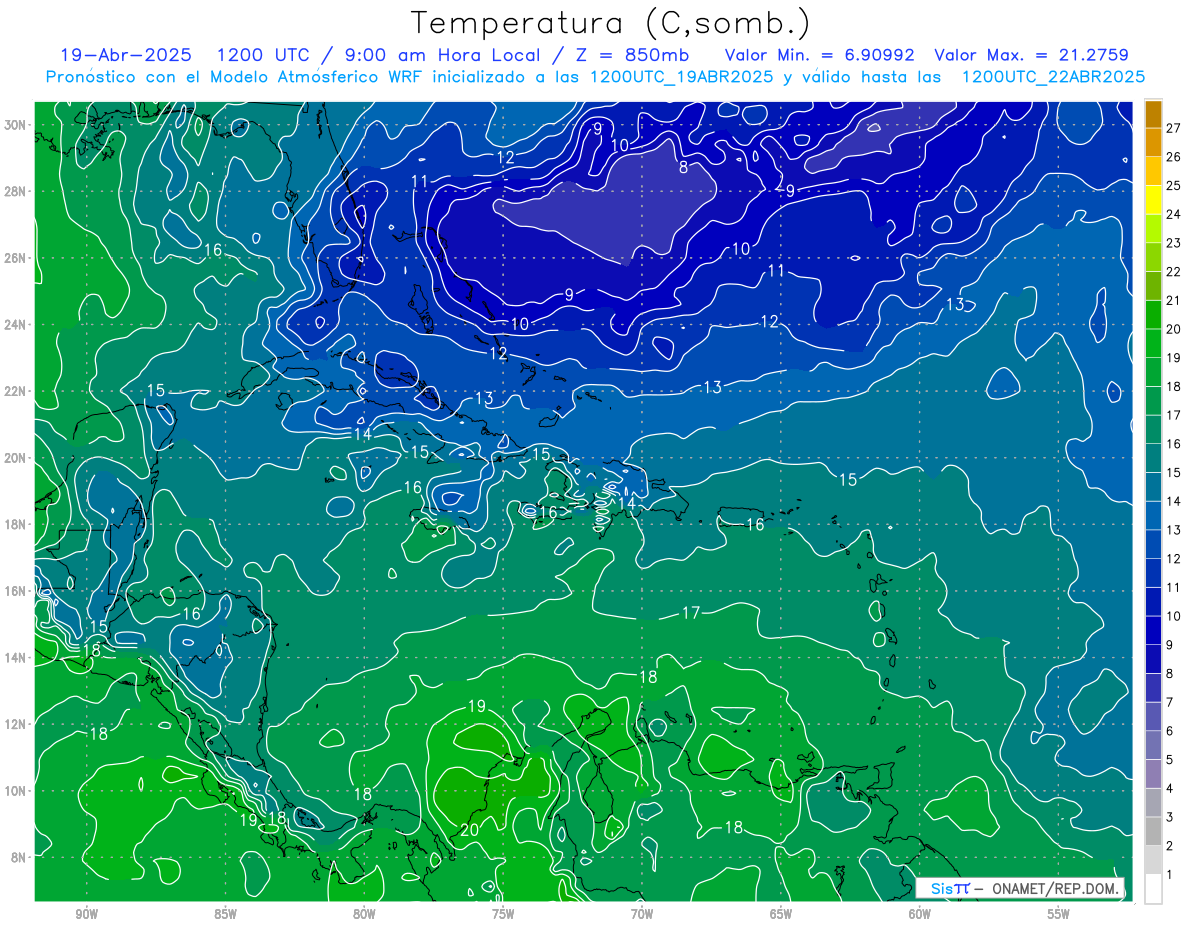
Task: Click the "30N" latitude axis label
Action: 15,124
